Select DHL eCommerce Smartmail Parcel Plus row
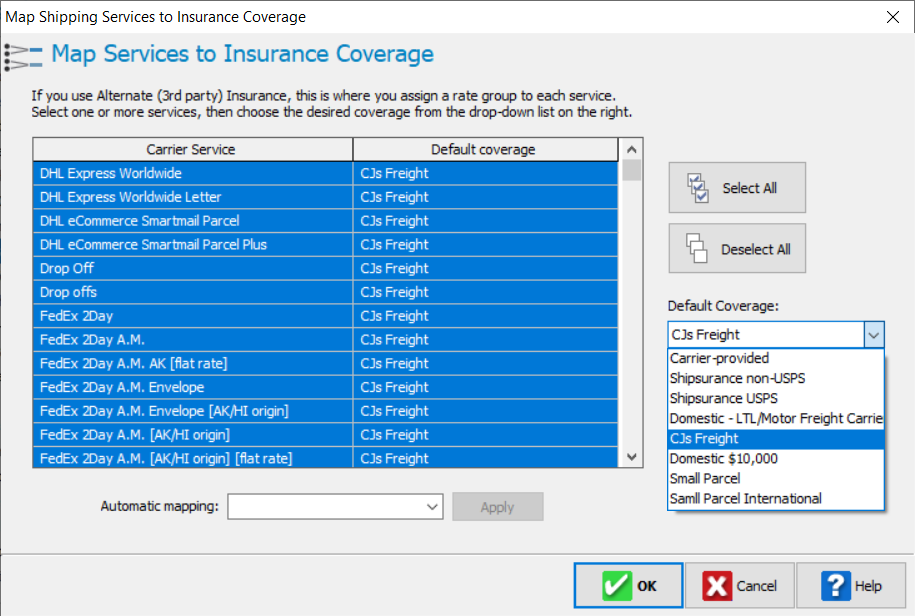Image resolution: width=915 pixels, height=616 pixels. (325, 244)
